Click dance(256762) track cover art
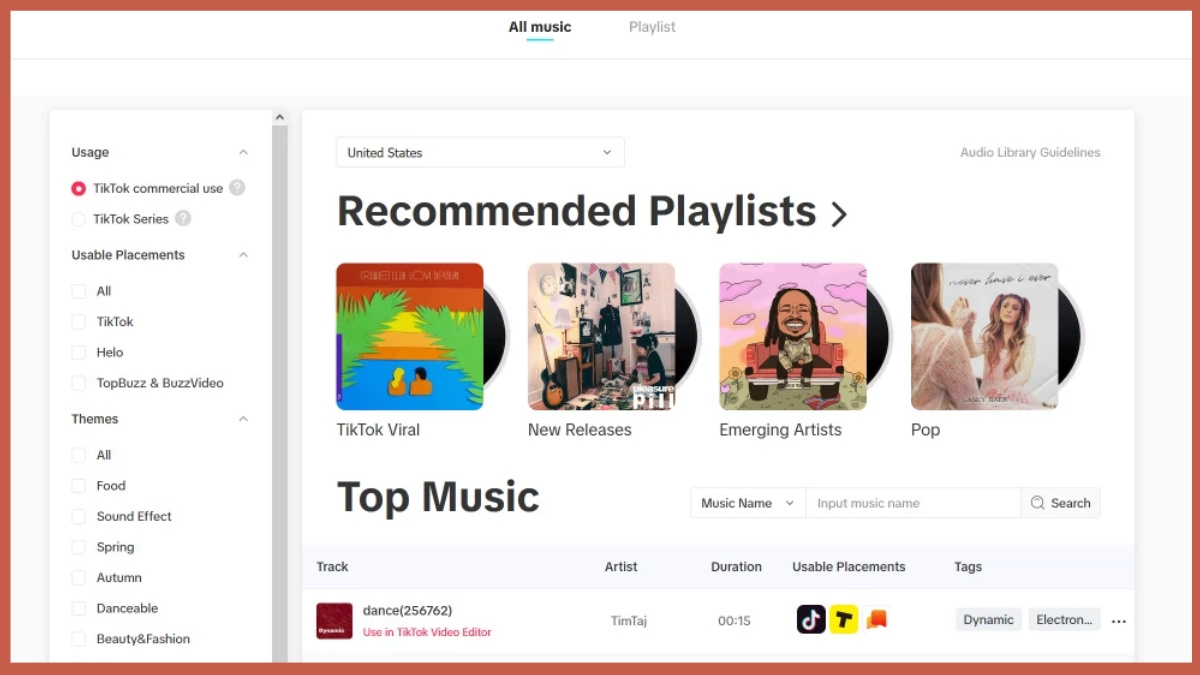Screen dimensions: 1200x675 (x=334, y=621)
